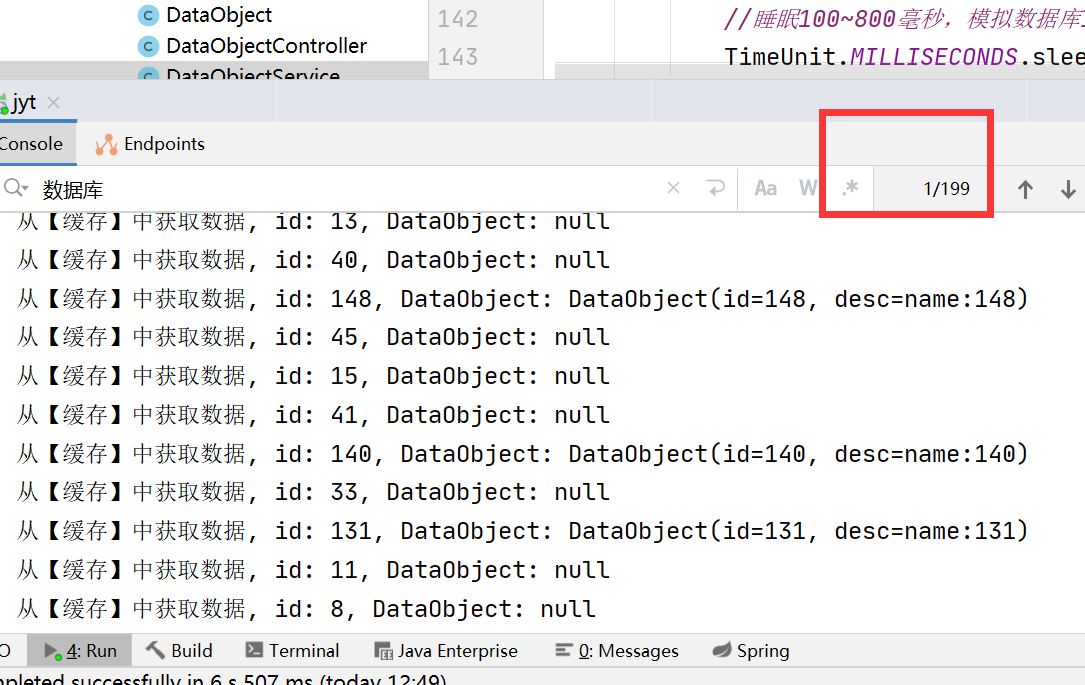The image size is (1085, 685).
Task: Click the new line search icon
Action: click(x=715, y=188)
